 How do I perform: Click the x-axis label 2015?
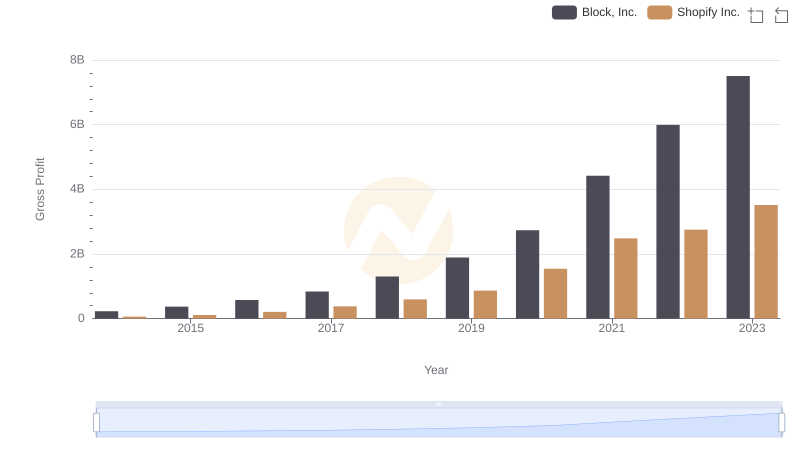(x=190, y=328)
